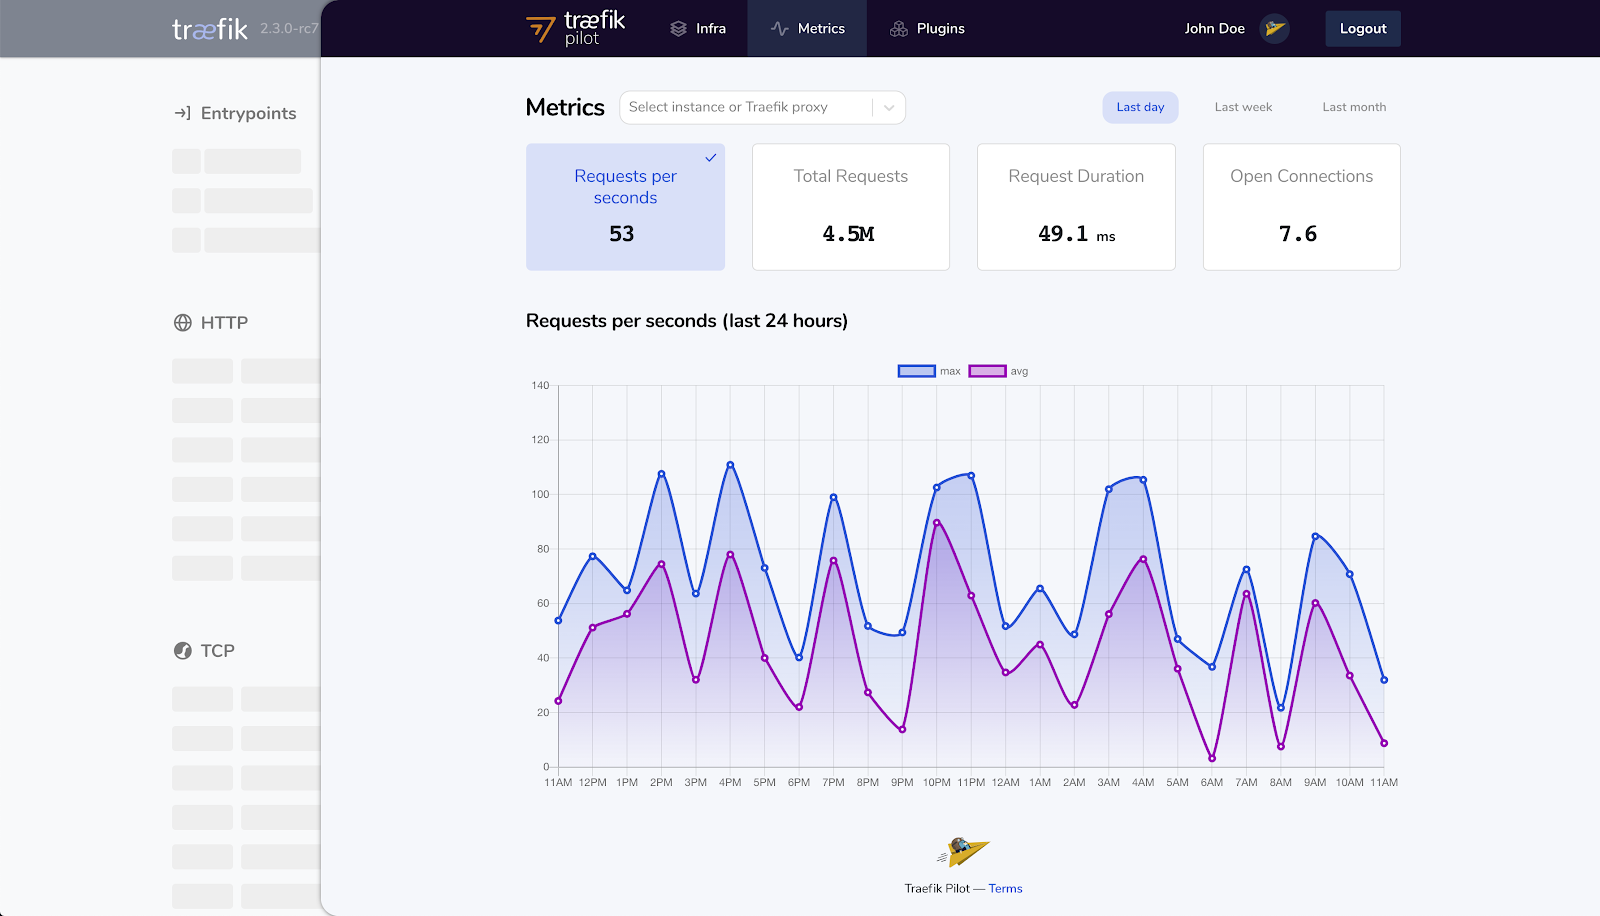
Task: Select the Total Requests card
Action: tap(851, 207)
